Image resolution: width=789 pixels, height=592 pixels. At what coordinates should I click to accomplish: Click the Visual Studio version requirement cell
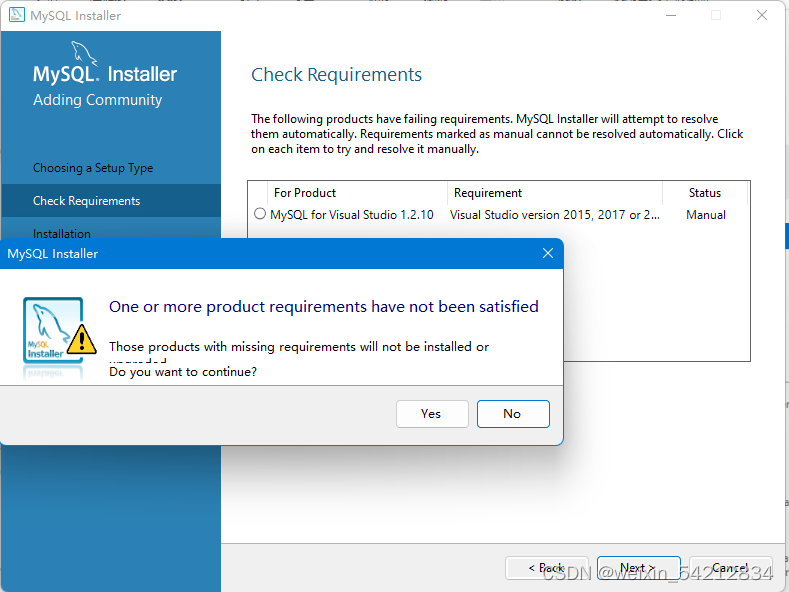click(555, 215)
